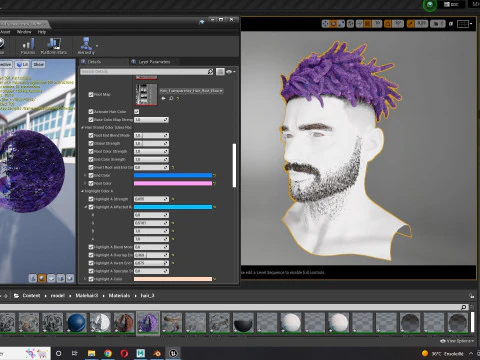
Task: Open the grid snap size 10 dropdown
Action: [377, 24]
